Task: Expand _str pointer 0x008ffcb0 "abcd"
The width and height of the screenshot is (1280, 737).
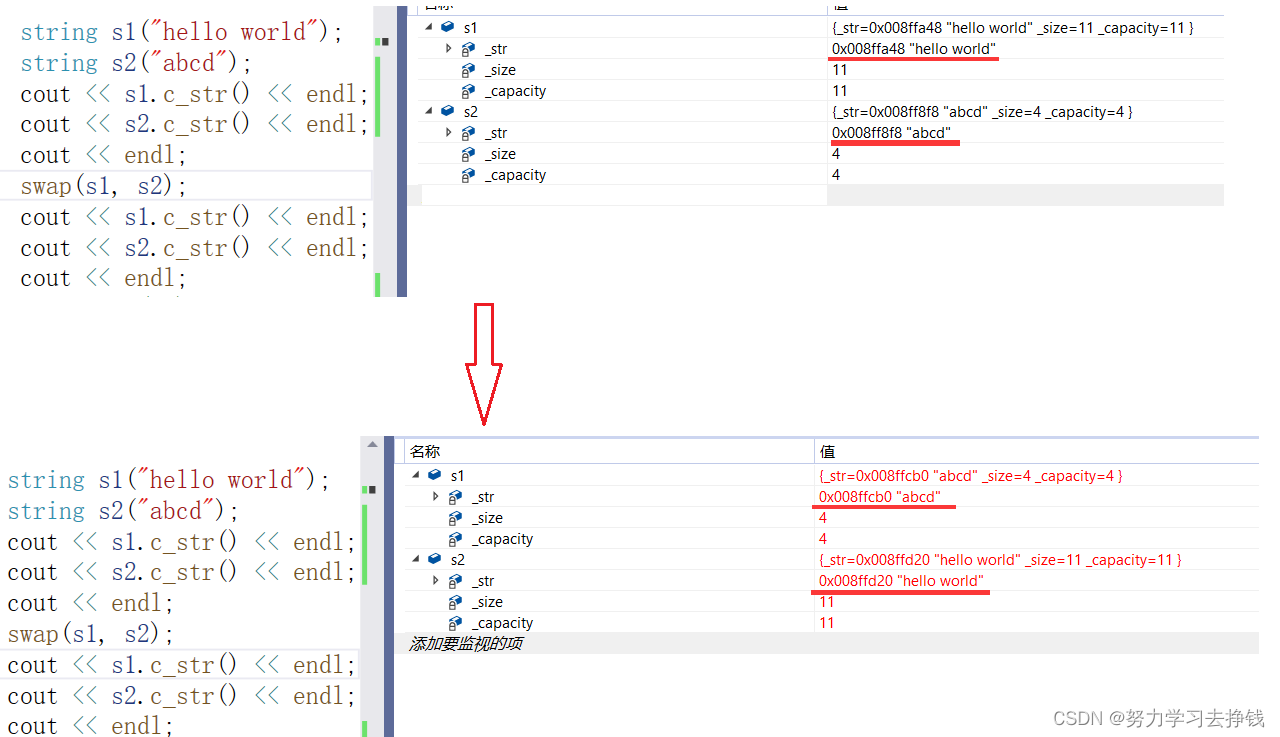Action: tap(436, 497)
